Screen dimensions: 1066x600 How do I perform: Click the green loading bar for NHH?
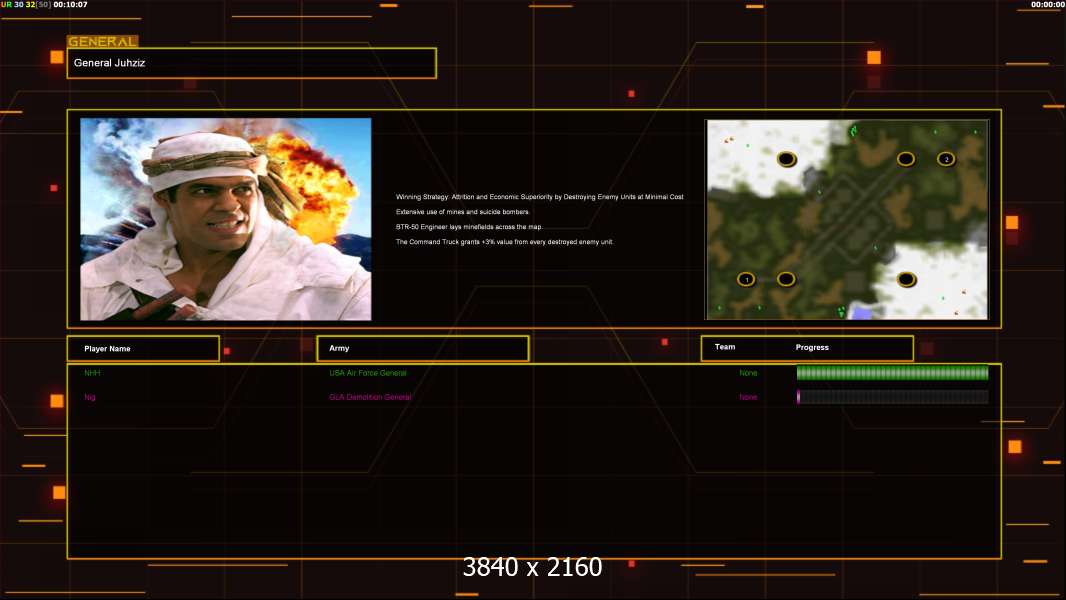point(893,372)
